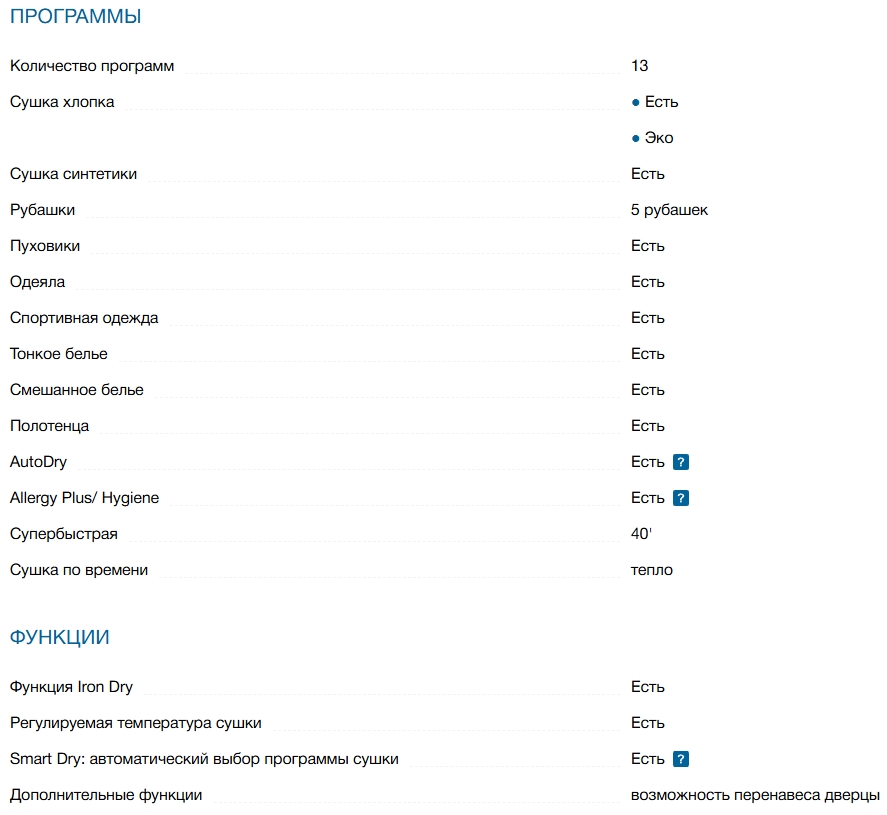Click the ПРОГРАММЫ section heading

75,16
